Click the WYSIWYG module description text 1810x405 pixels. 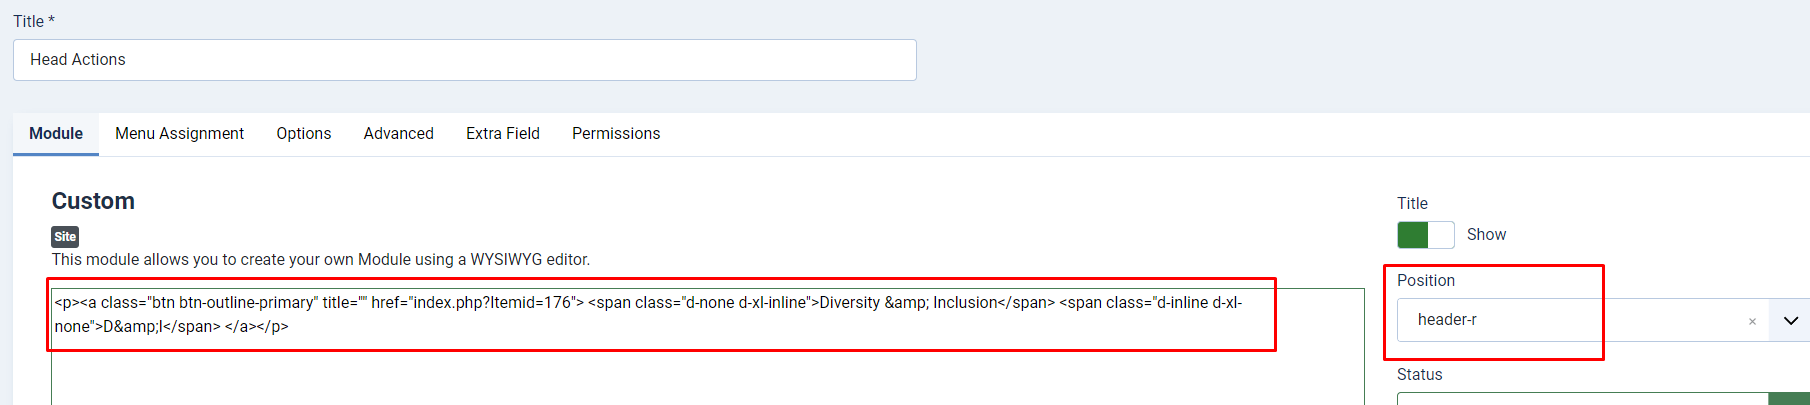click(320, 260)
